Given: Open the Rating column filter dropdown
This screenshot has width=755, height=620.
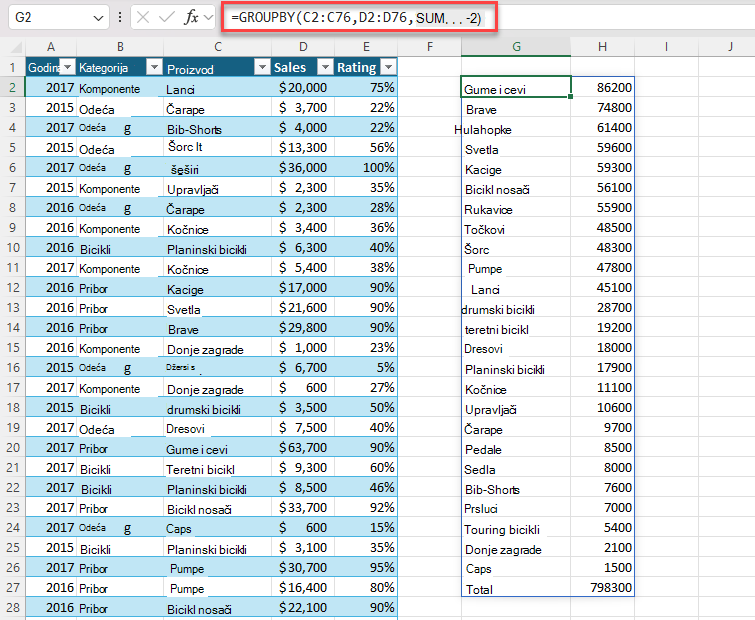Looking at the screenshot, I should click(389, 67).
